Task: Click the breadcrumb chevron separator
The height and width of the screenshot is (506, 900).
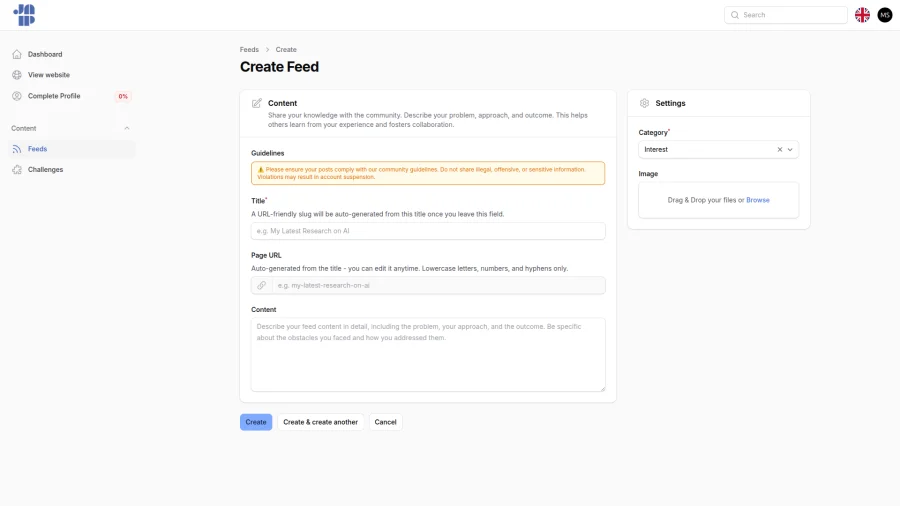Action: (x=267, y=50)
